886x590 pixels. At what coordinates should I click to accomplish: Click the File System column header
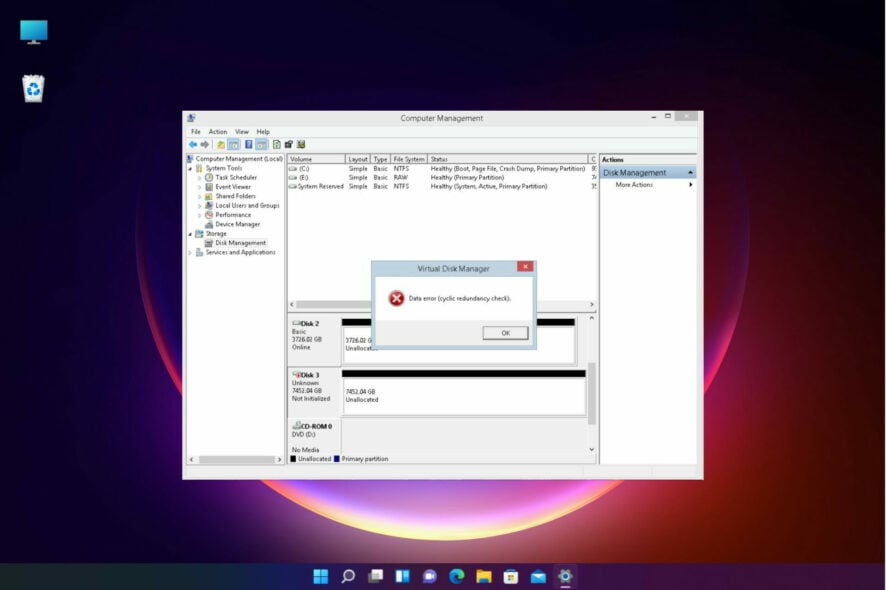point(408,159)
